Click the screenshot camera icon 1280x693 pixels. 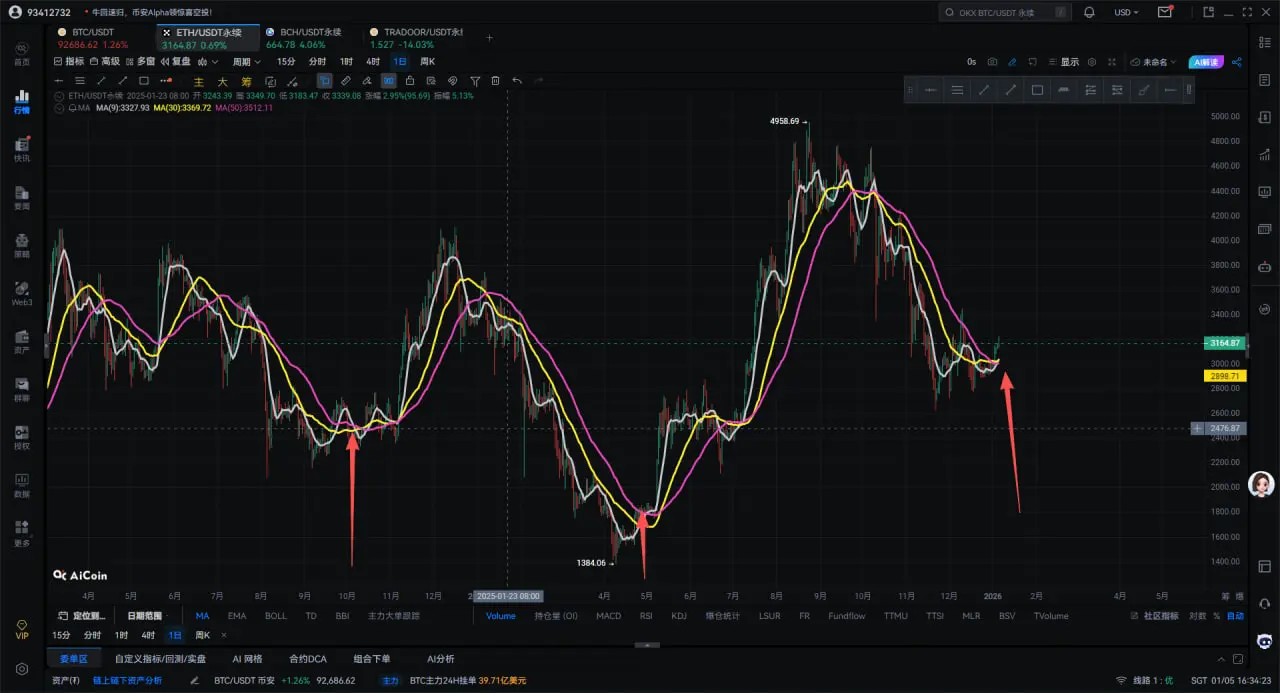[x=990, y=62]
